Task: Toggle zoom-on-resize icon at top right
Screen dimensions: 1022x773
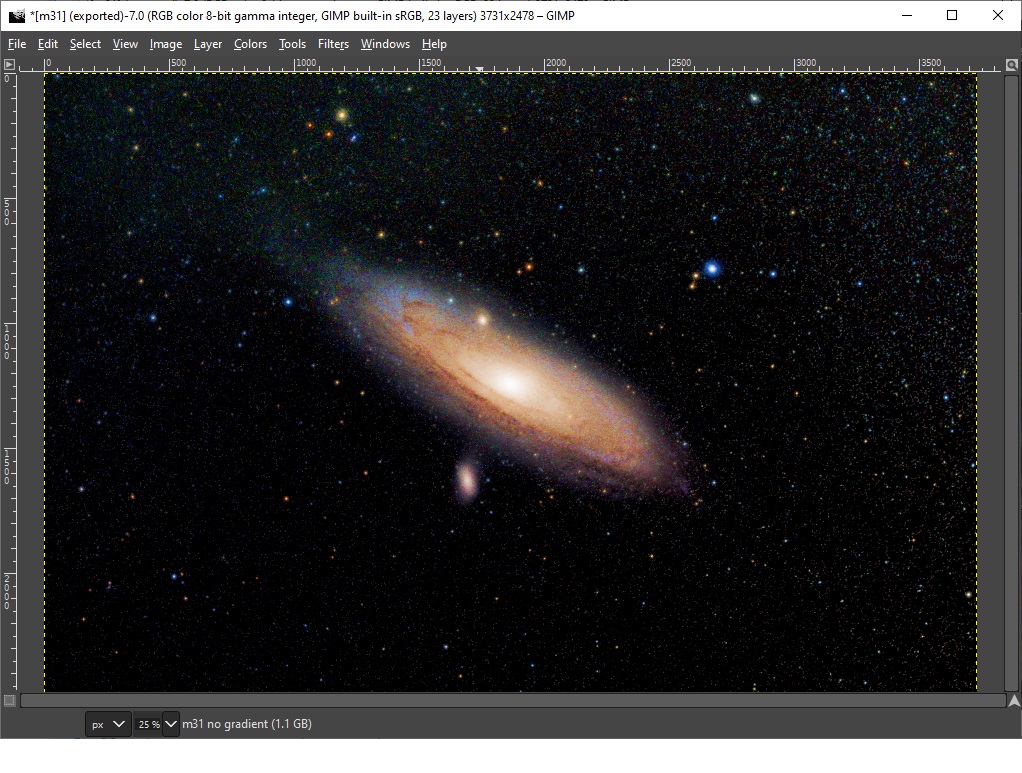Action: point(1012,65)
